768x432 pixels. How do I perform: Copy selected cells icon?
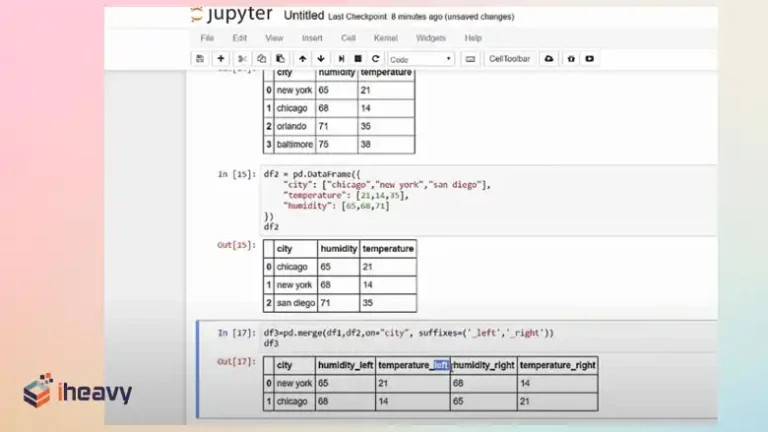[x=261, y=59]
